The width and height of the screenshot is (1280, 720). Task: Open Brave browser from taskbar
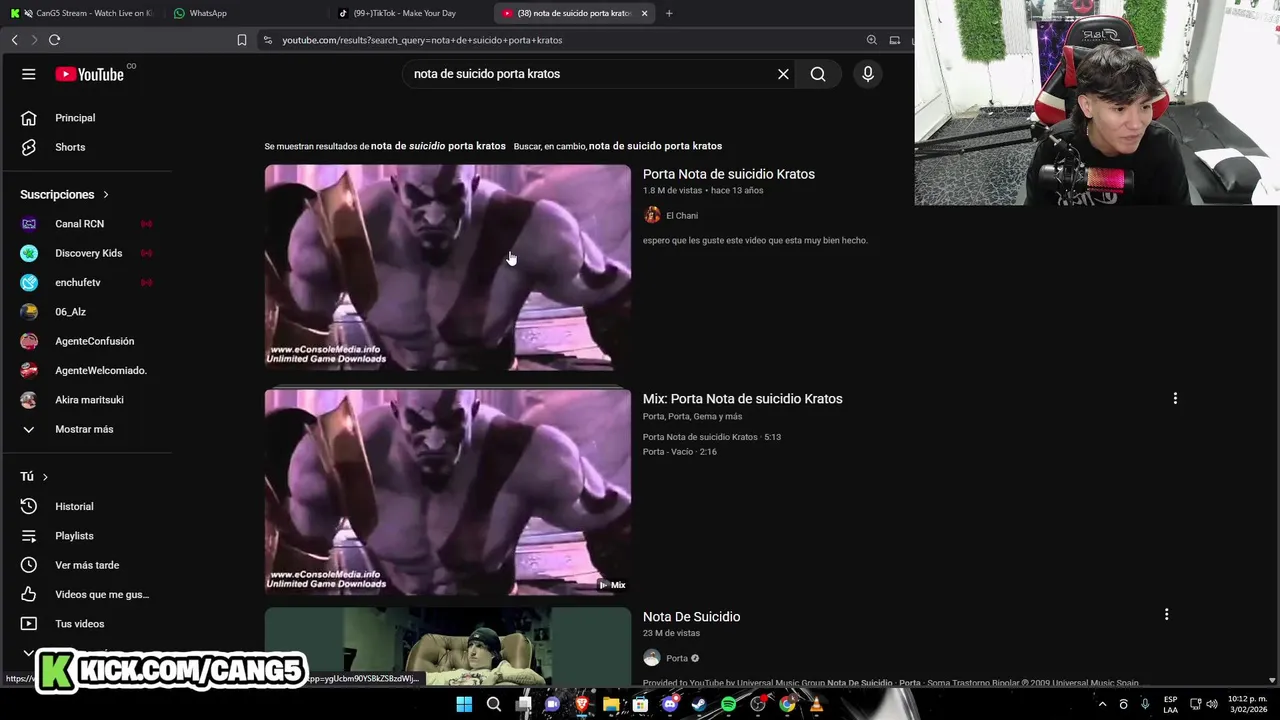click(582, 704)
